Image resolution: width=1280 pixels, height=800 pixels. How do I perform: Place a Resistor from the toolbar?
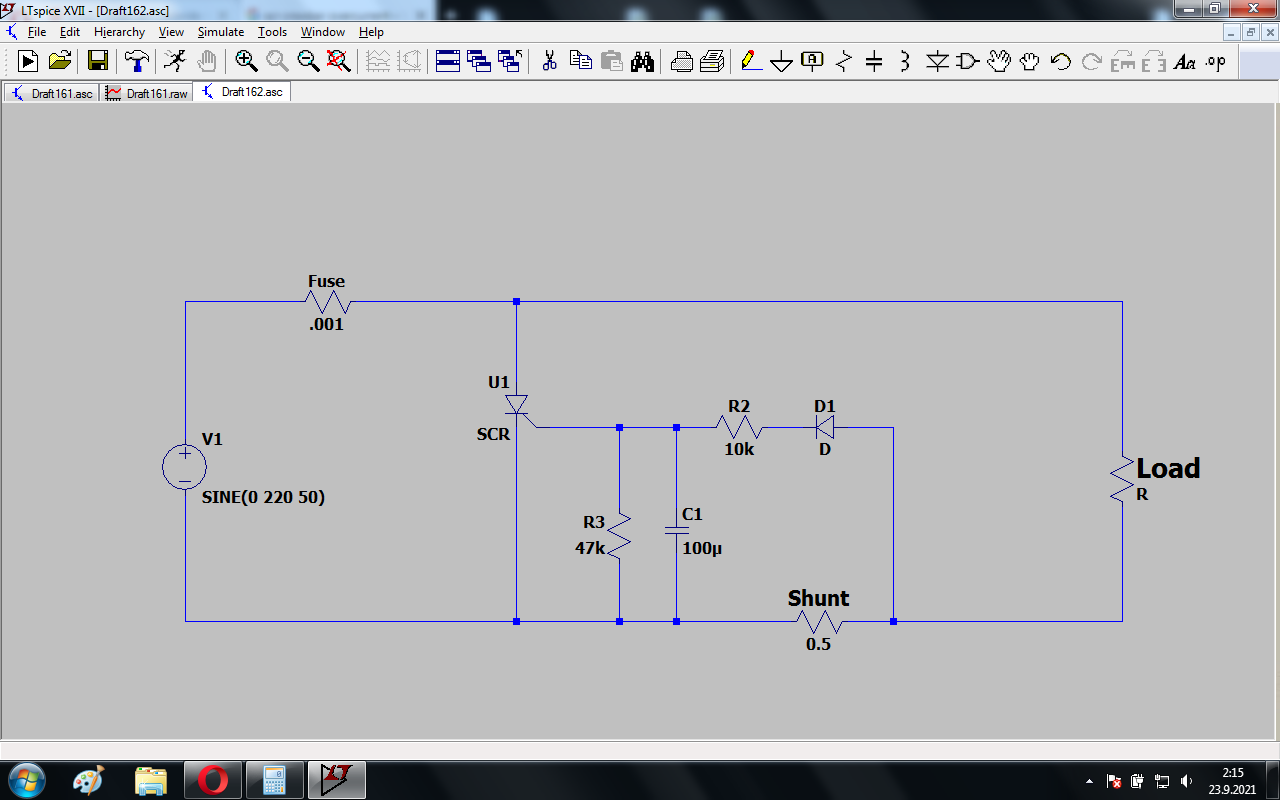coord(844,61)
